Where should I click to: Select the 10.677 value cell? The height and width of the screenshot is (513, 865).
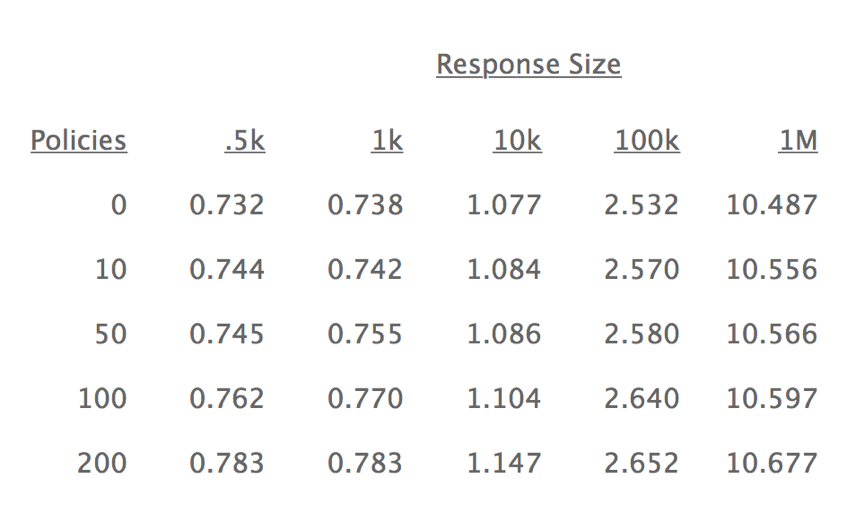point(772,463)
